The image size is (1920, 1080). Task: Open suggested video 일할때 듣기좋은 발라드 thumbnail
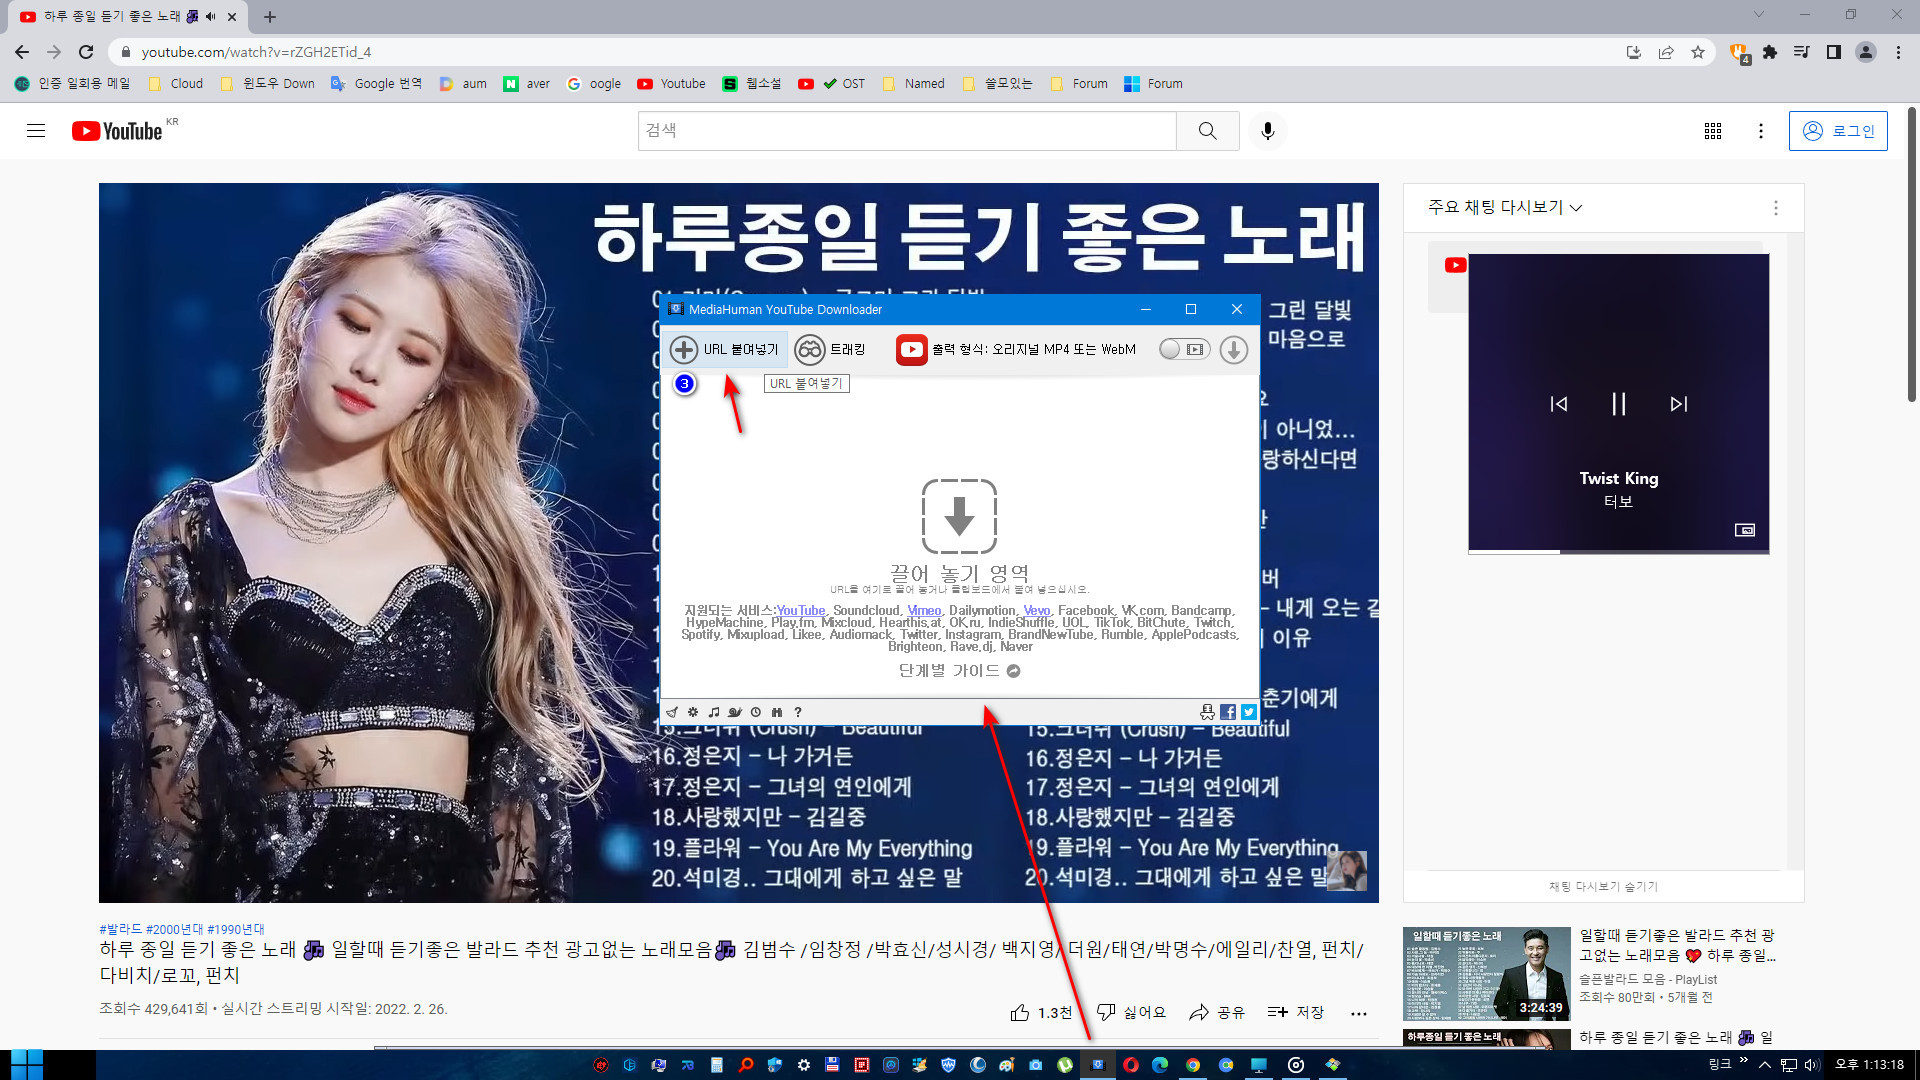1486,974
